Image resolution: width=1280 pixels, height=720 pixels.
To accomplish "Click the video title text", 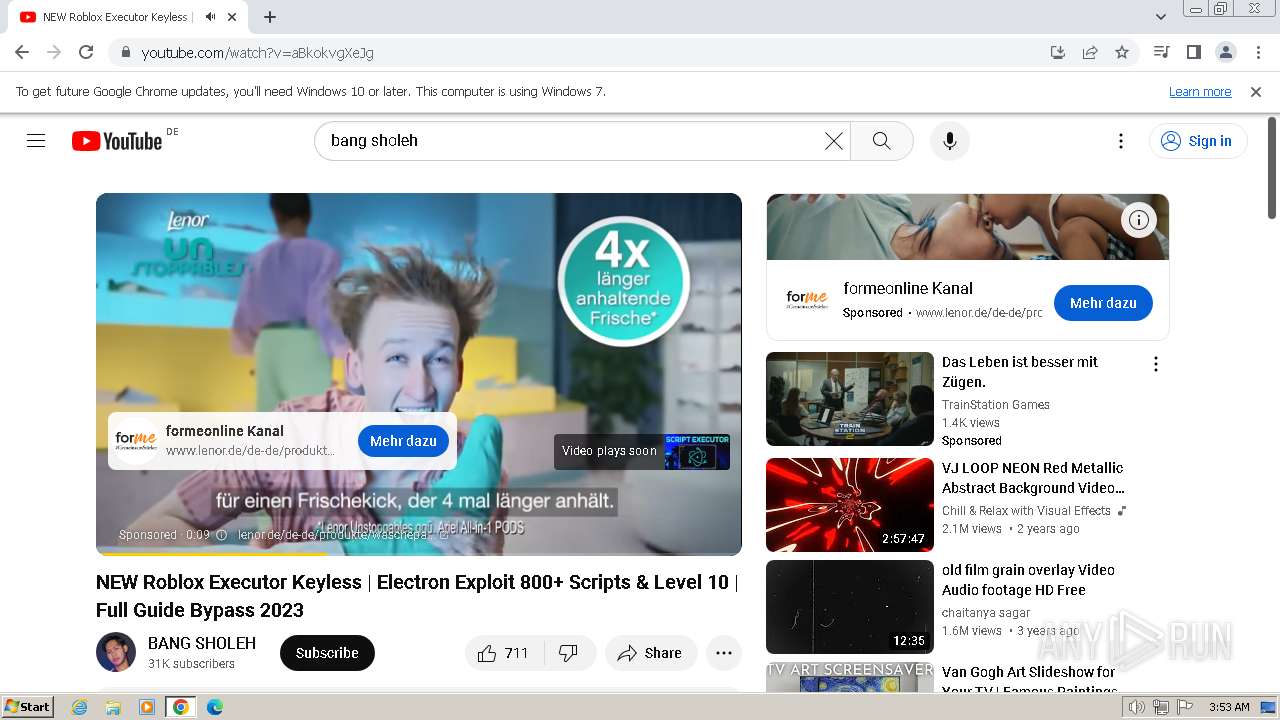I will click(417, 596).
